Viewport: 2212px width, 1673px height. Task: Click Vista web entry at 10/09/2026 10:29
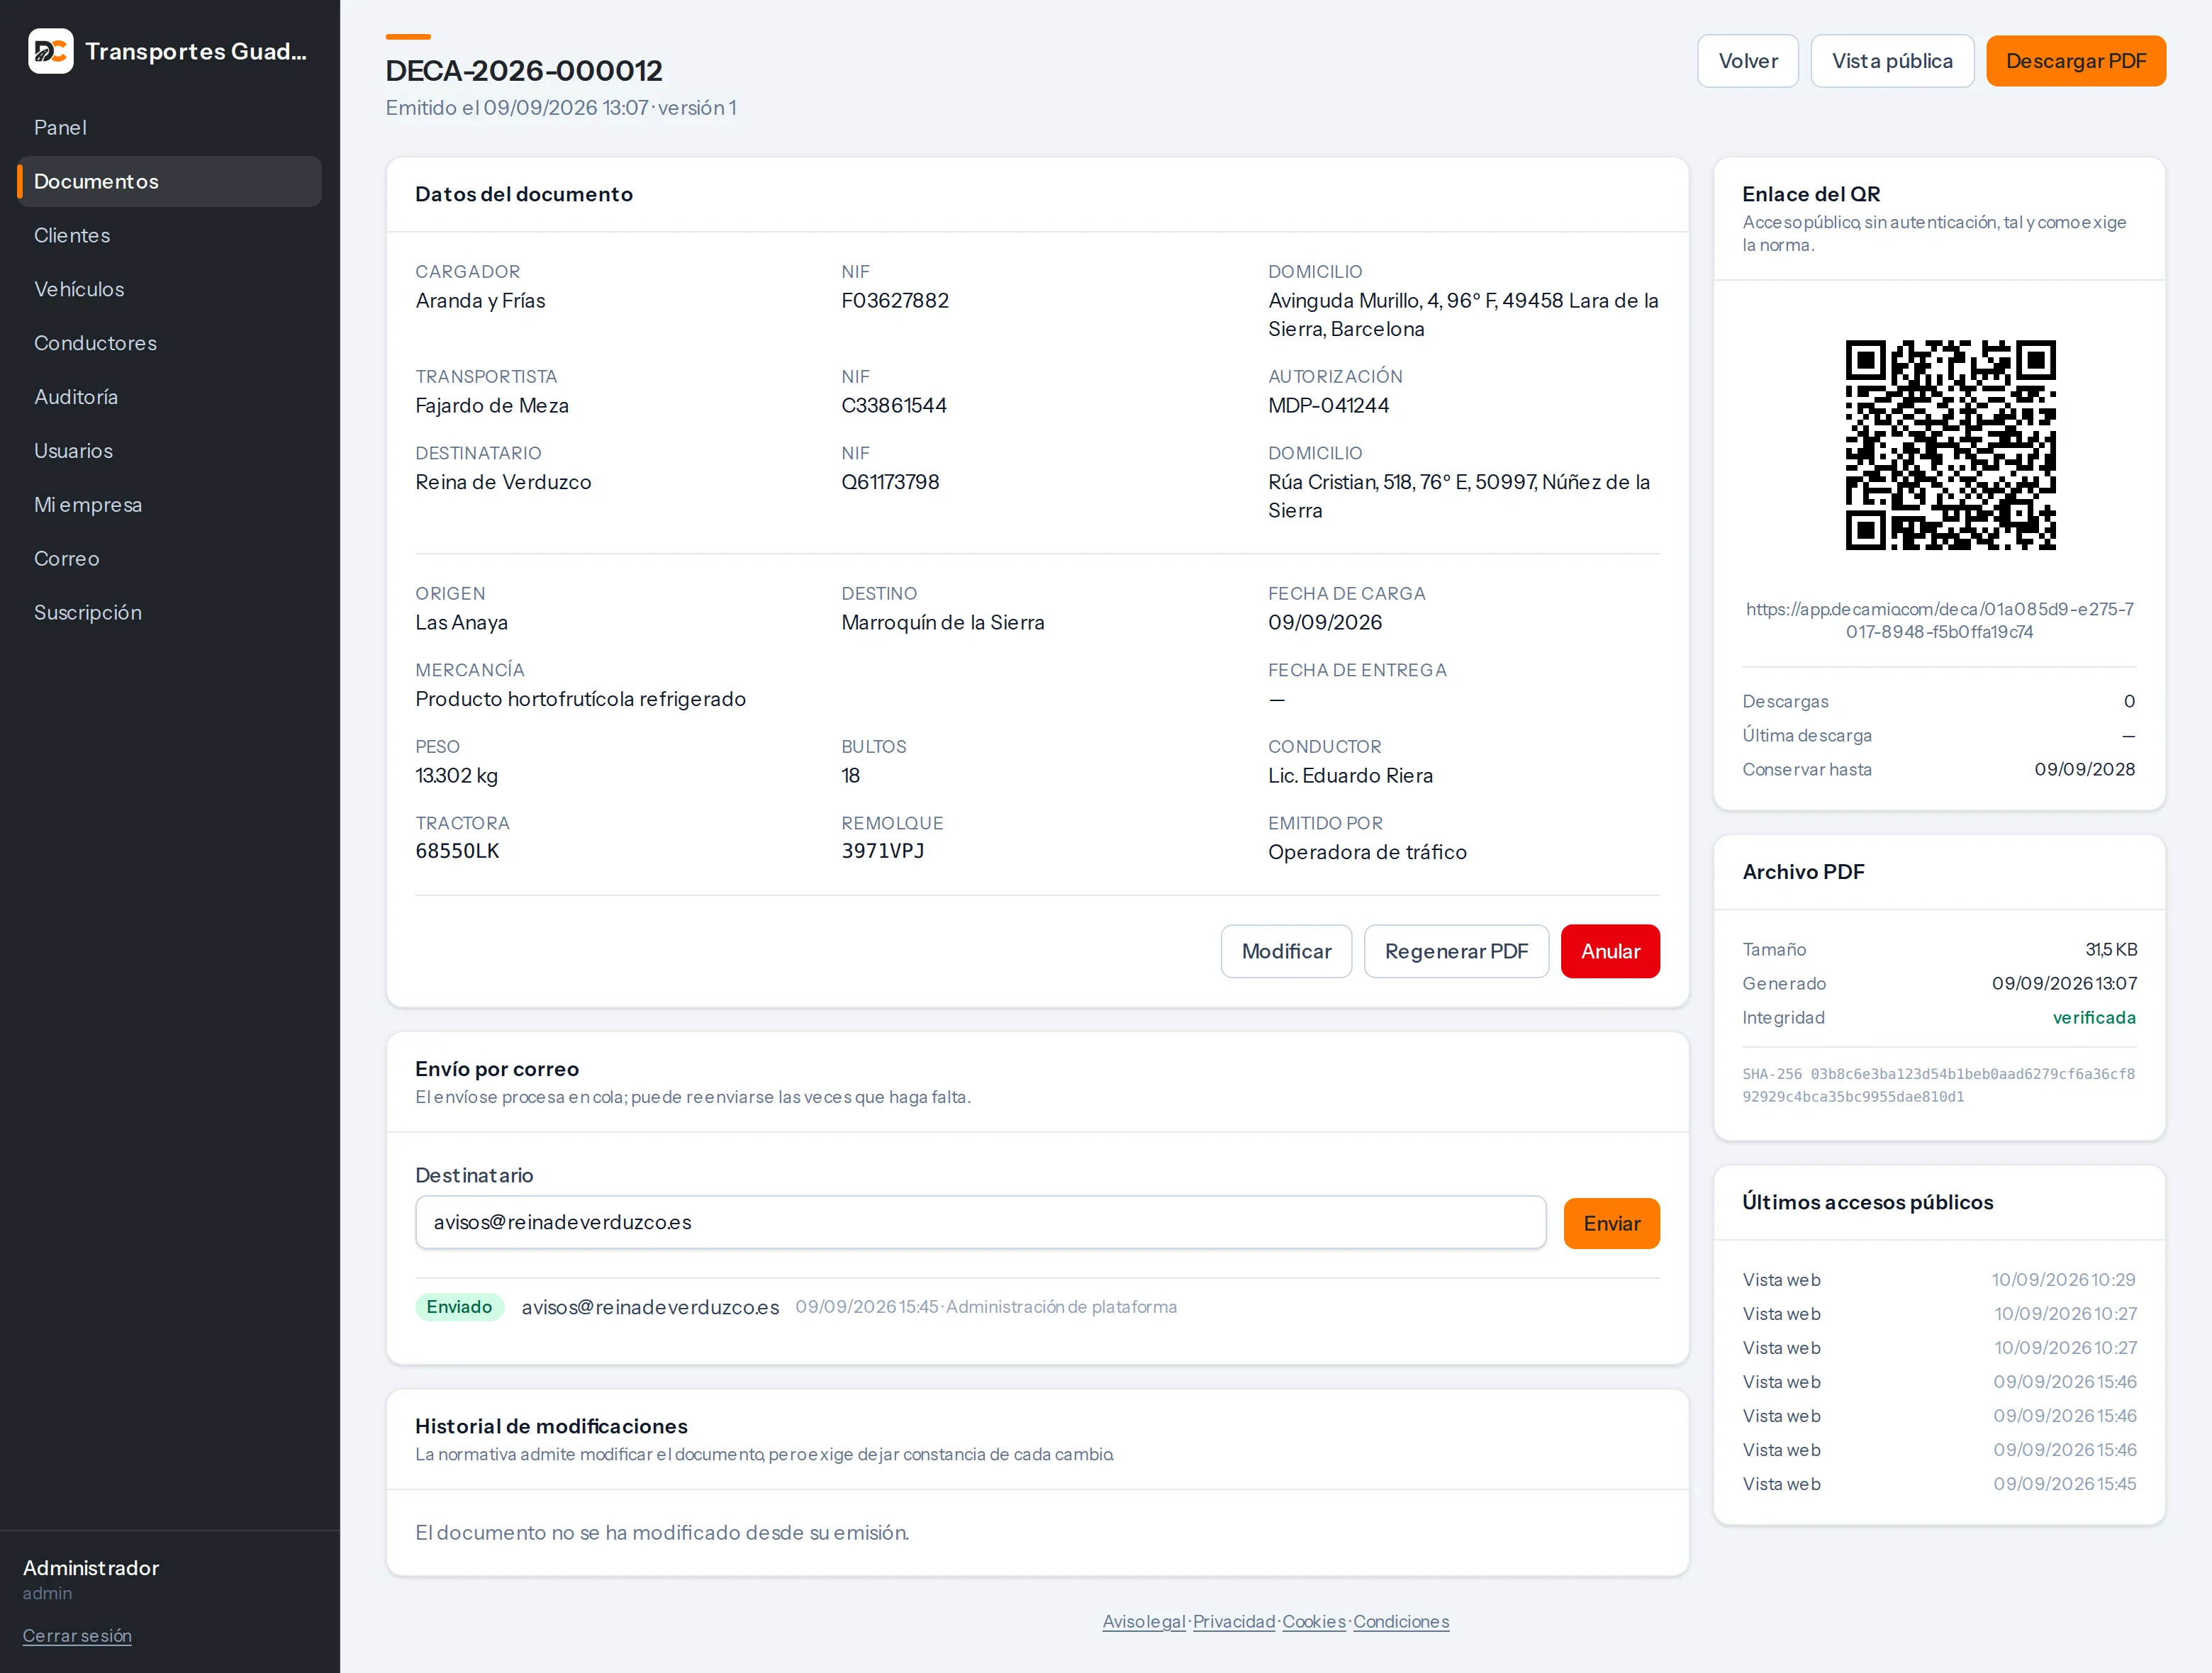click(1938, 1280)
